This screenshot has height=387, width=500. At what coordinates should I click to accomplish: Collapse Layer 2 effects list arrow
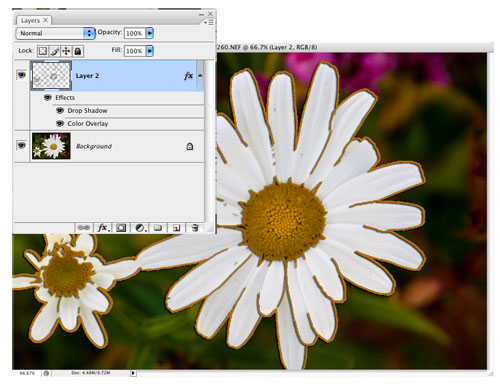point(200,76)
